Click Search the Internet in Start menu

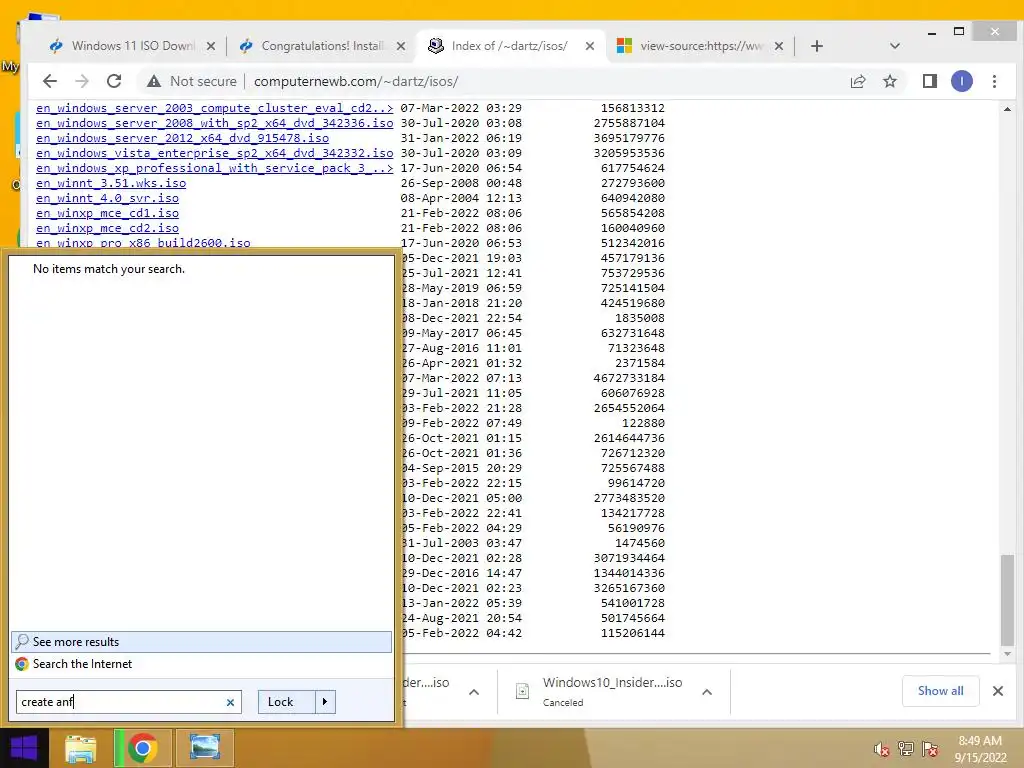(201, 664)
